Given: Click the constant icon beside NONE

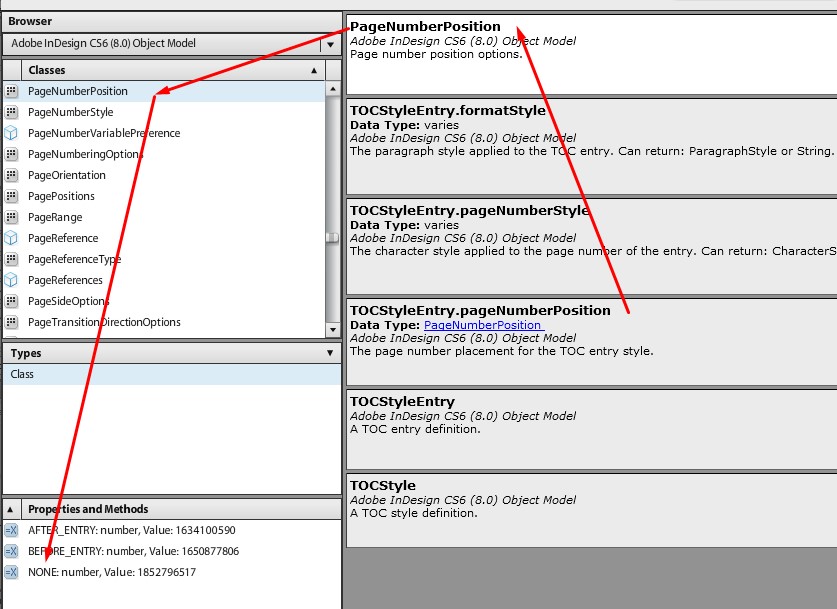Looking at the screenshot, I should pos(11,572).
